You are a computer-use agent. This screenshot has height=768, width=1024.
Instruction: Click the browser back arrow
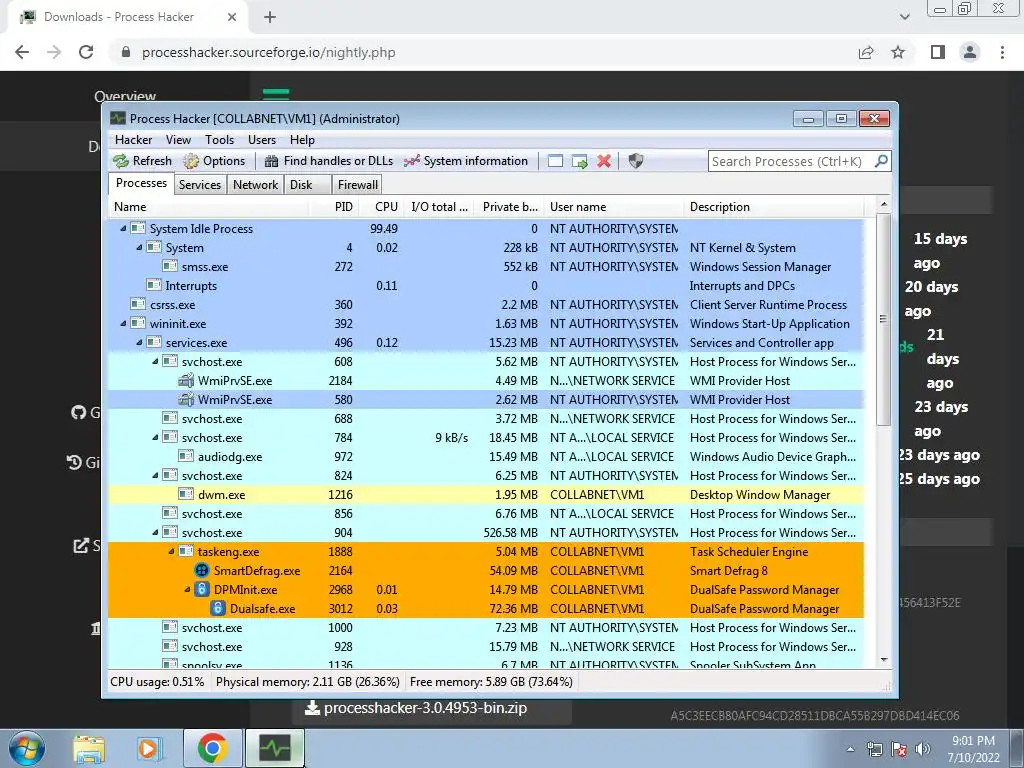[22, 52]
